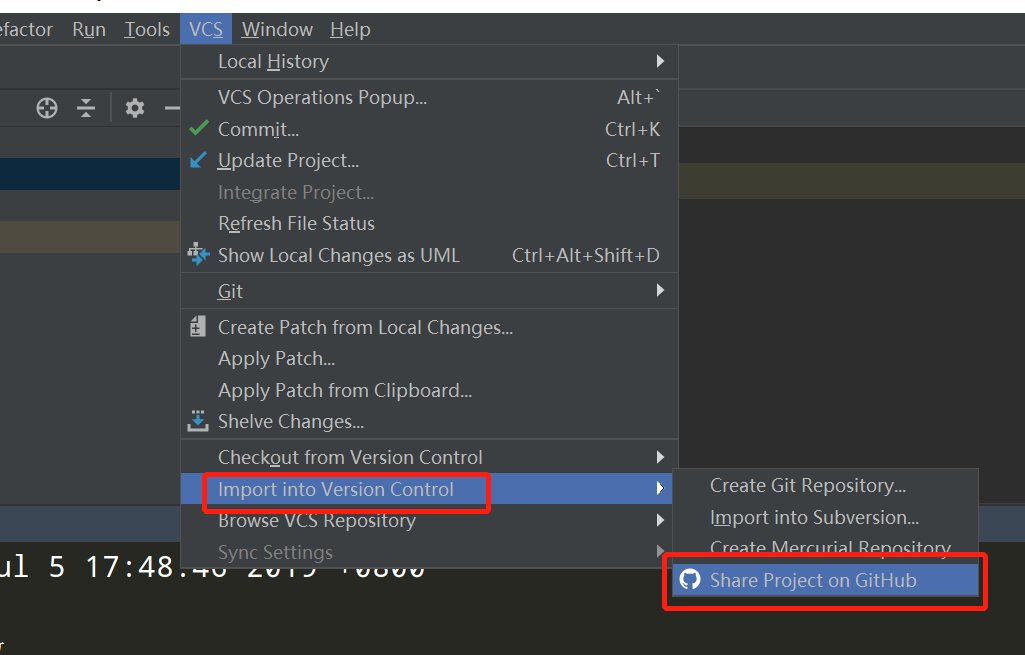Select Create Mercurial Repository submenu item
Viewport: 1025px width, 655px height.
(825, 548)
